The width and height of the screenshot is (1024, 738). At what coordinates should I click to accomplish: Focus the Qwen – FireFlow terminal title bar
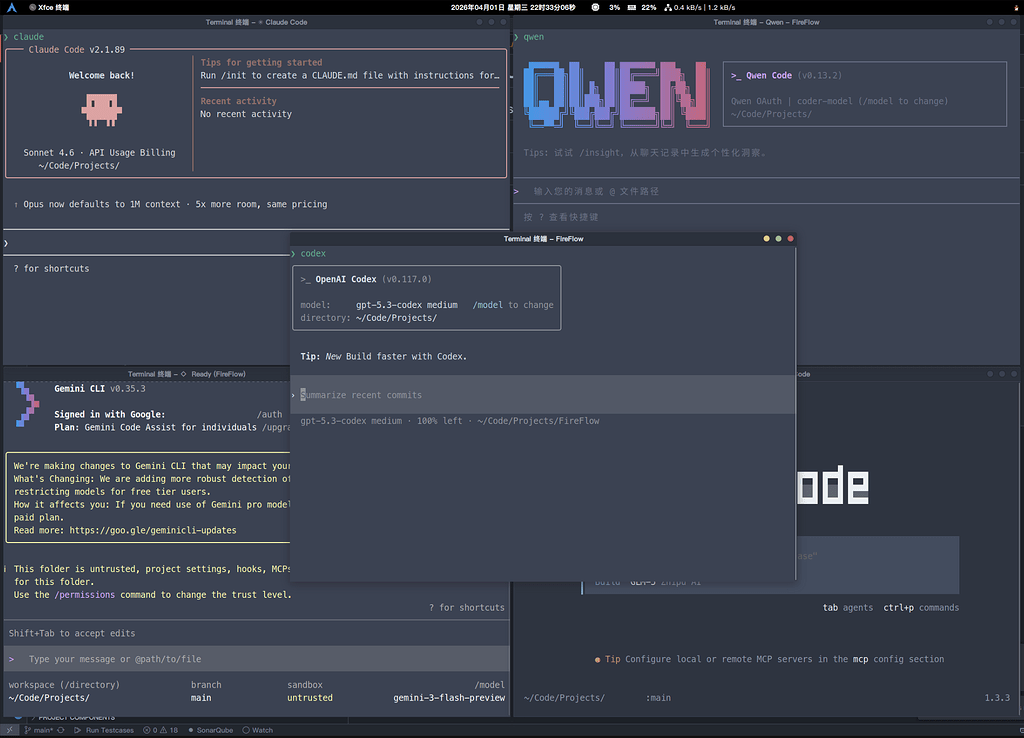pos(766,22)
